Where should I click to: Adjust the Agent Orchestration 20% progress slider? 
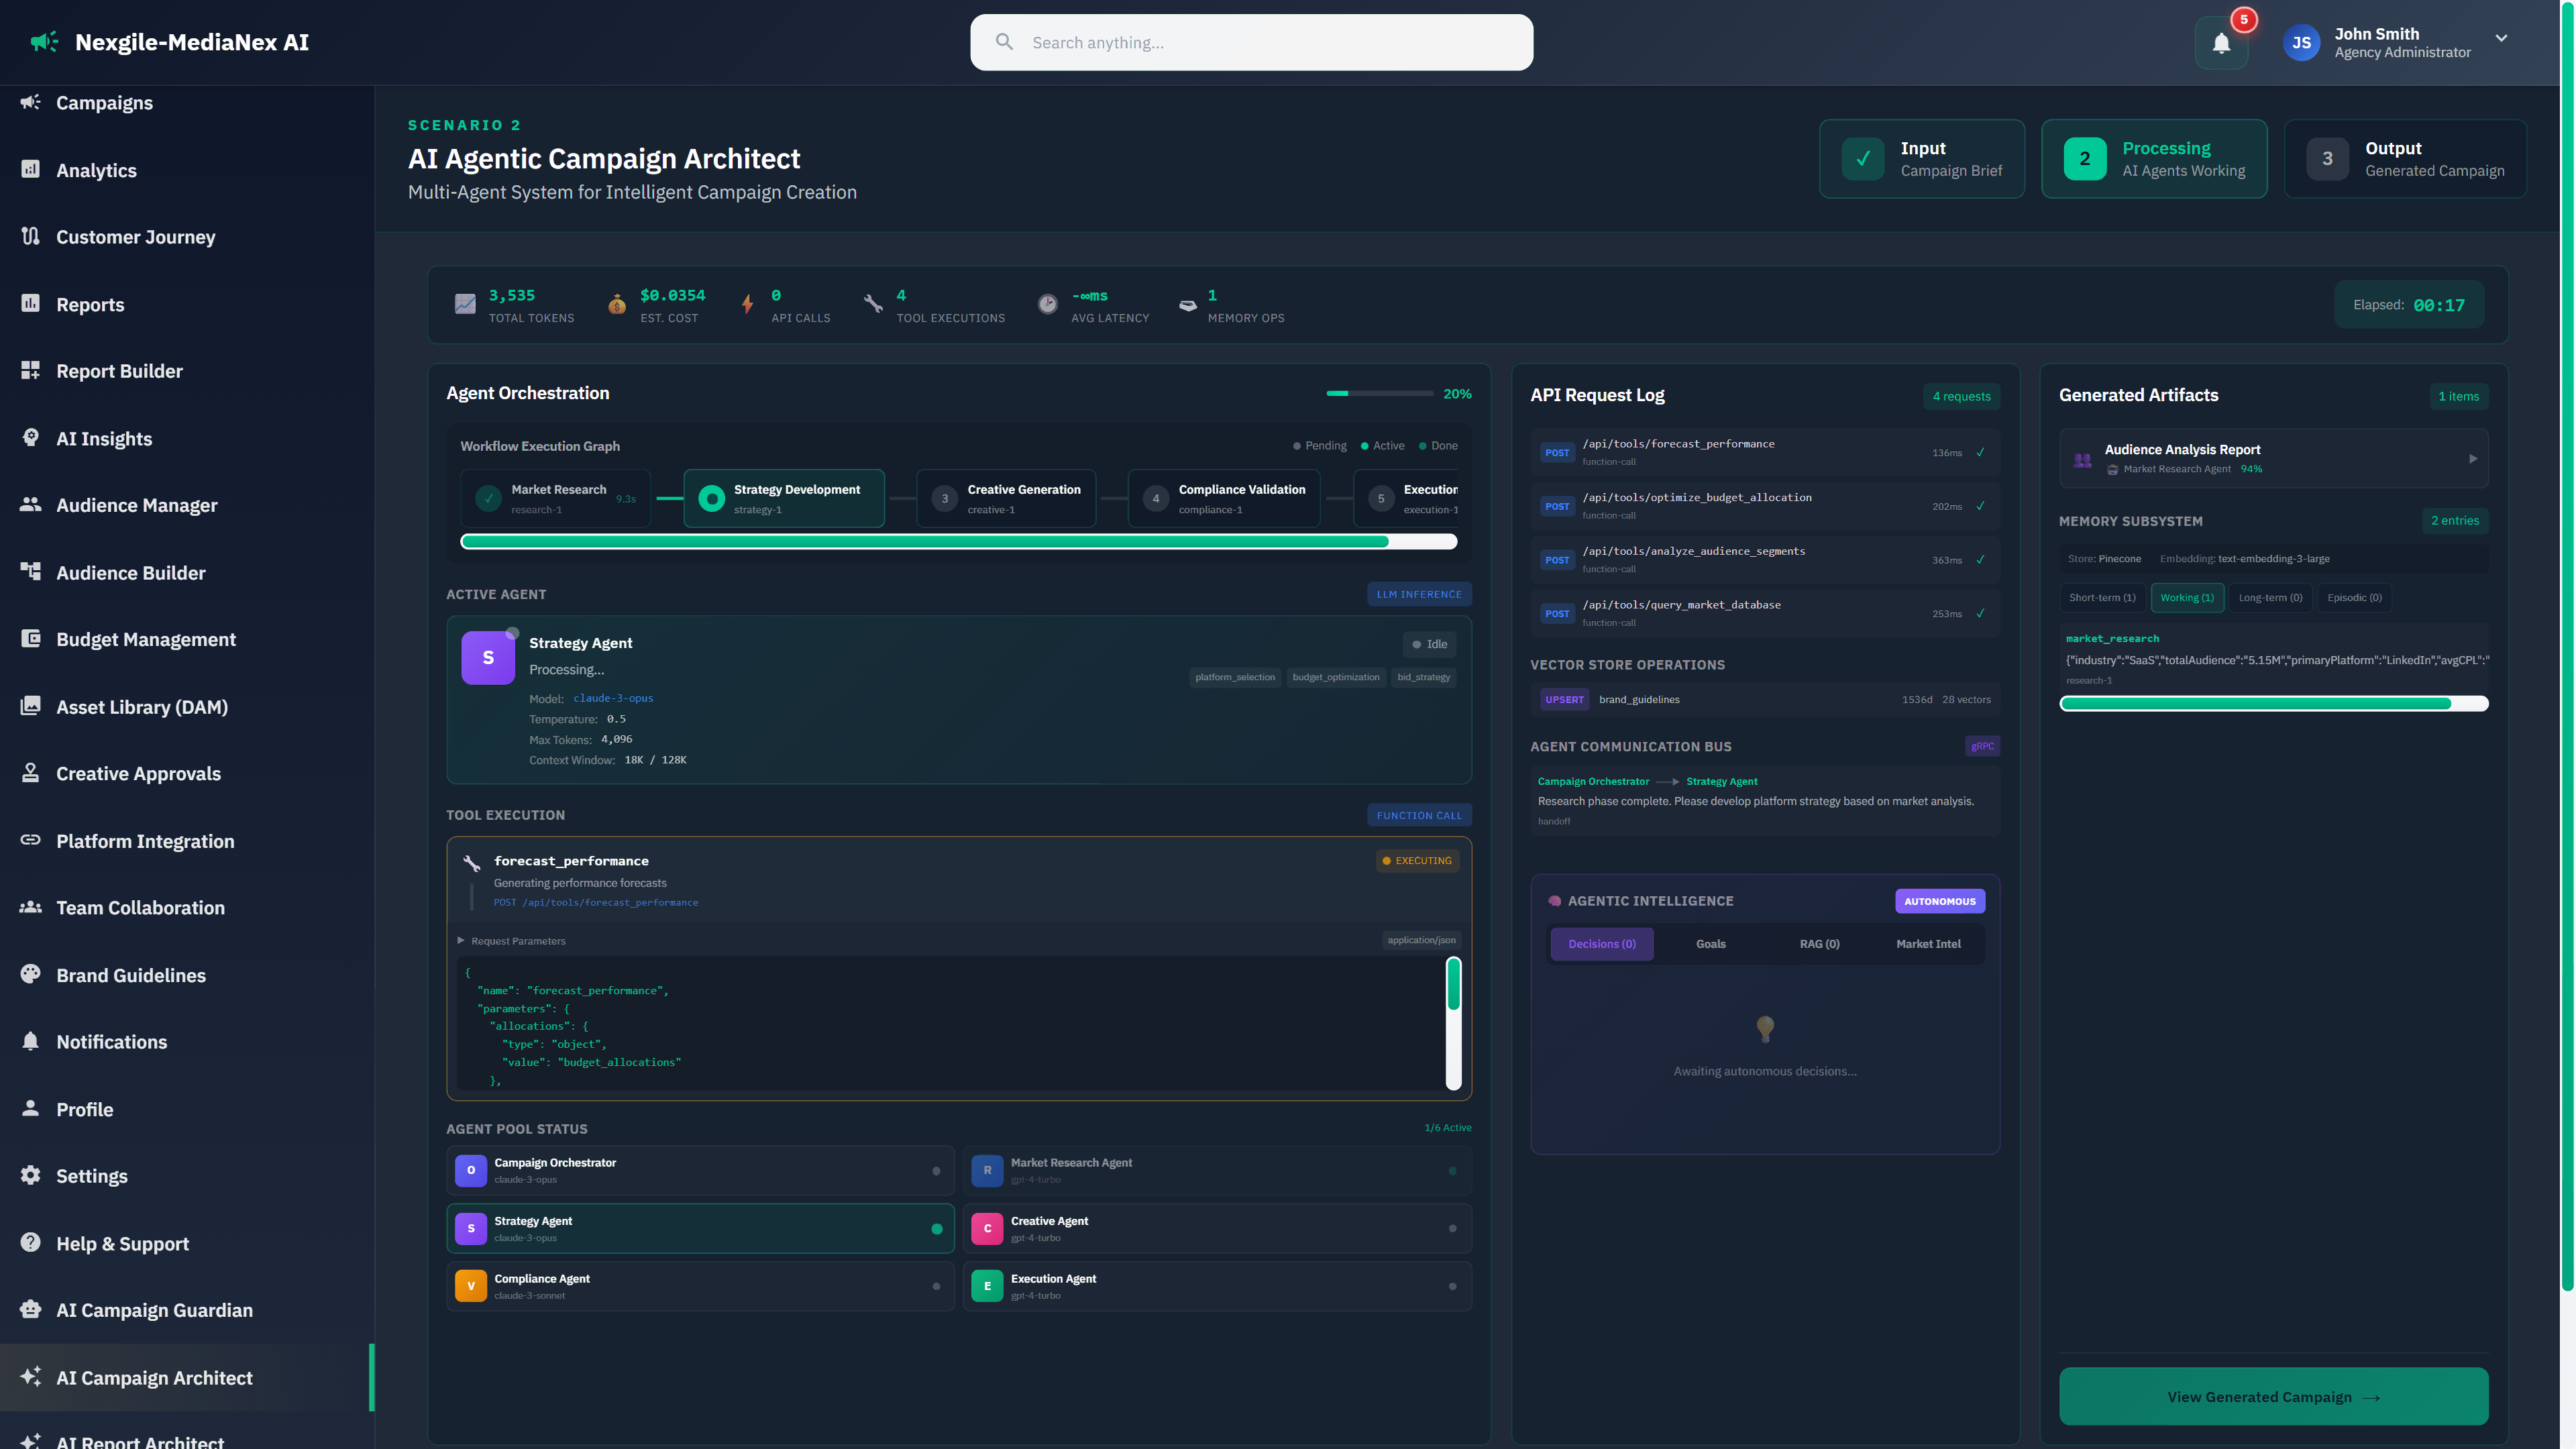click(1380, 393)
